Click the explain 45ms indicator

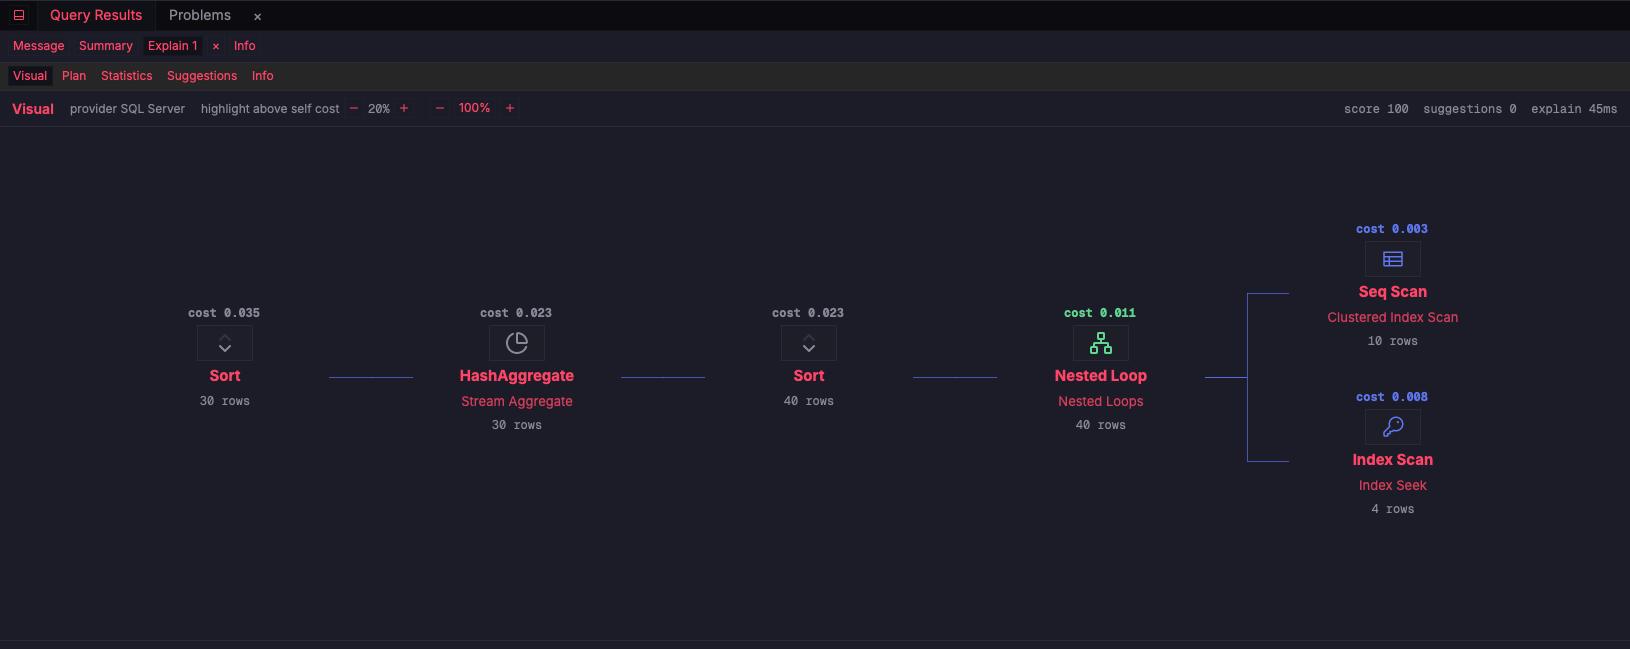coord(1574,109)
